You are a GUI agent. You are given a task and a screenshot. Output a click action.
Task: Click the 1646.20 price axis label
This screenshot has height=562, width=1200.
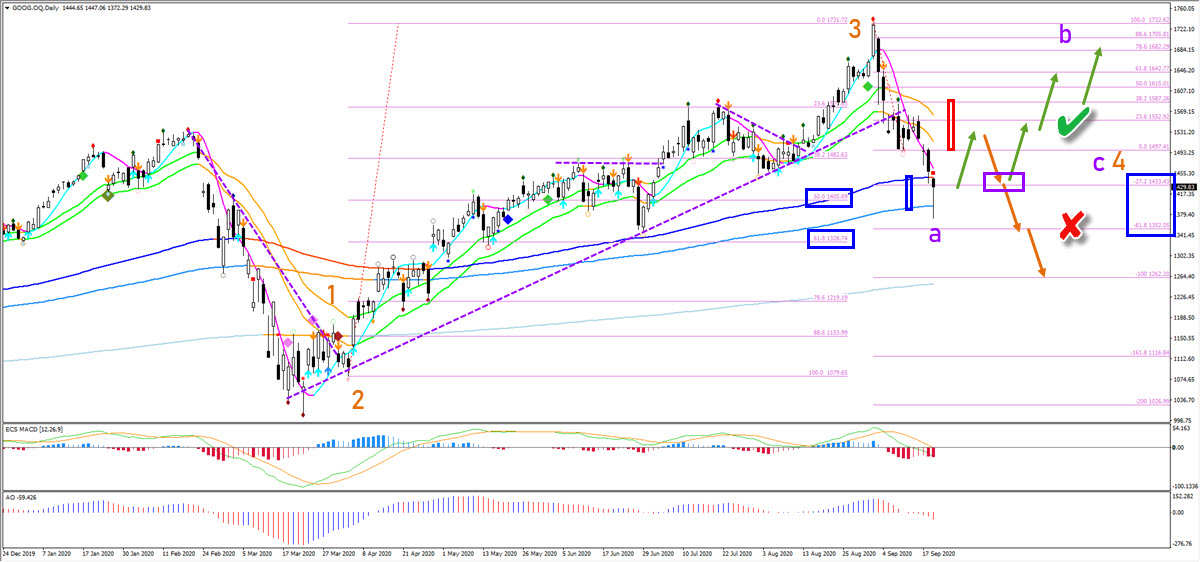1186,70
